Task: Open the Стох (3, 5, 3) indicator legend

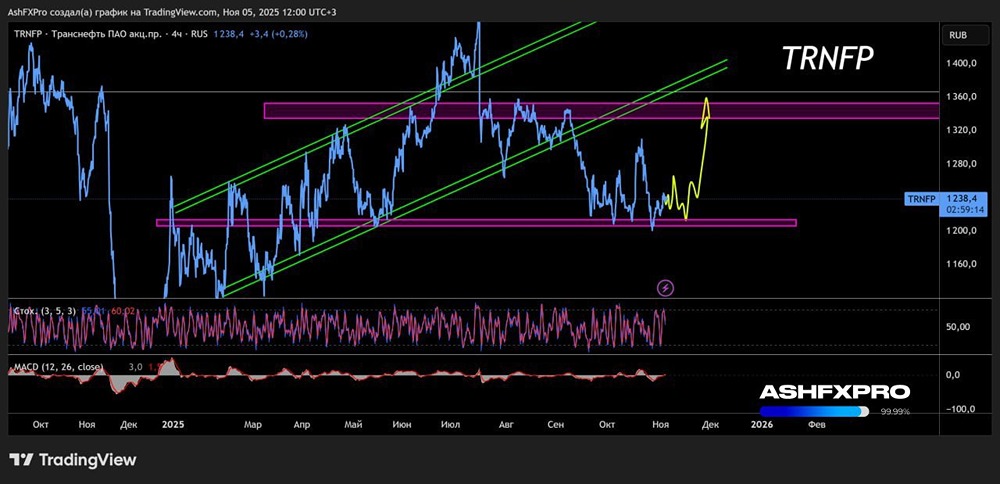Action: tap(45, 311)
